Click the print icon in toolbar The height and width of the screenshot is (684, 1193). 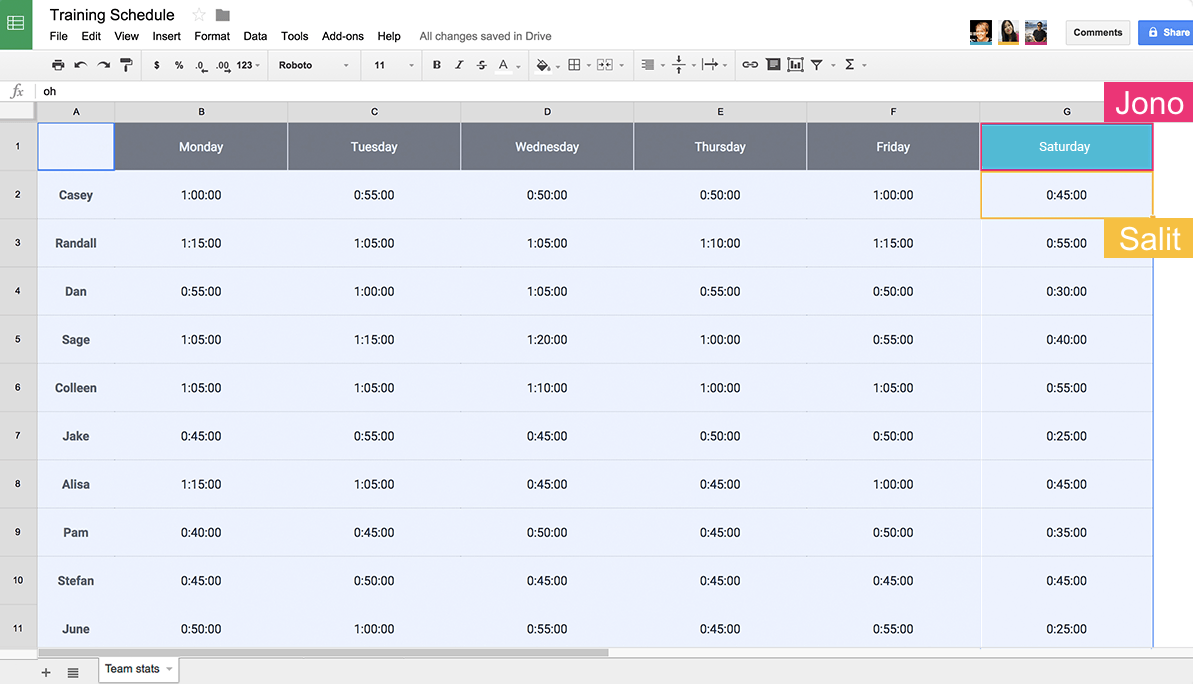[58, 65]
